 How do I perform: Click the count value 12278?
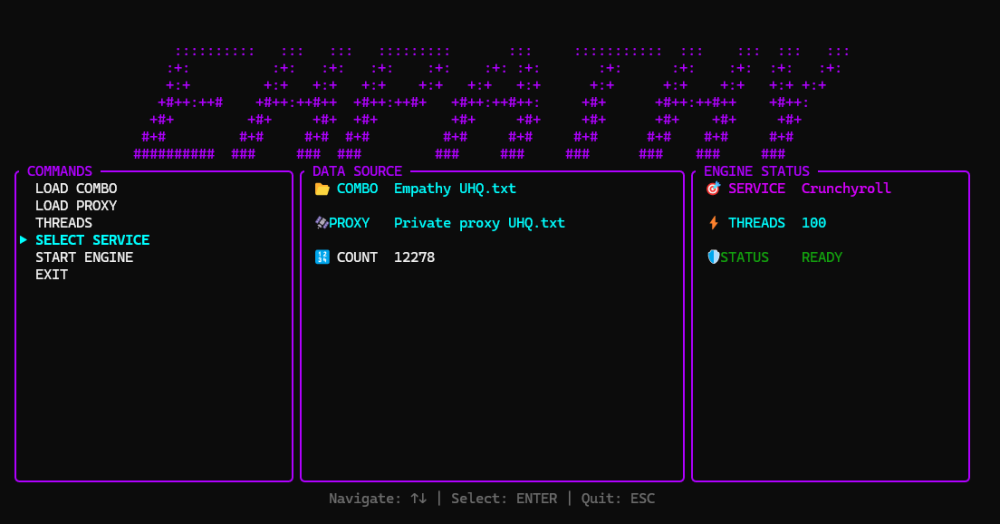(415, 258)
